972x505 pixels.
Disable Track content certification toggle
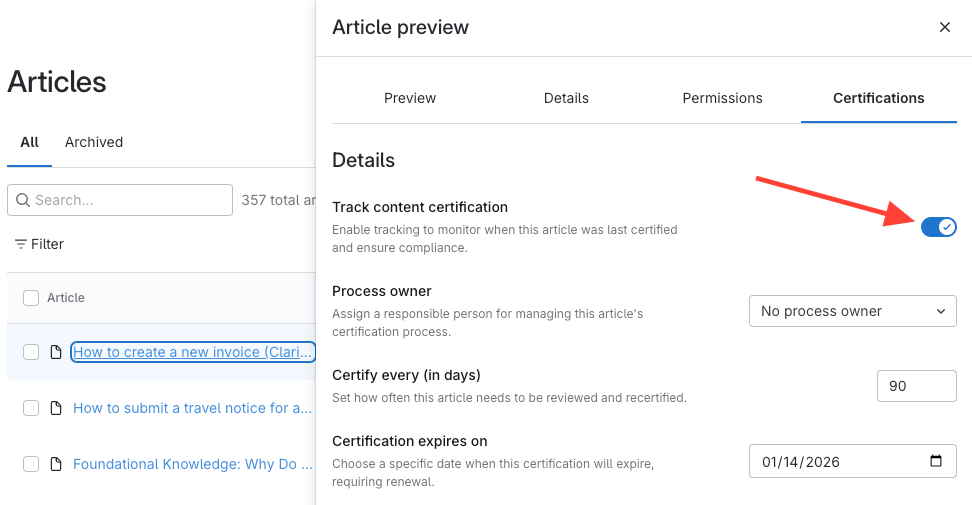[x=938, y=227]
